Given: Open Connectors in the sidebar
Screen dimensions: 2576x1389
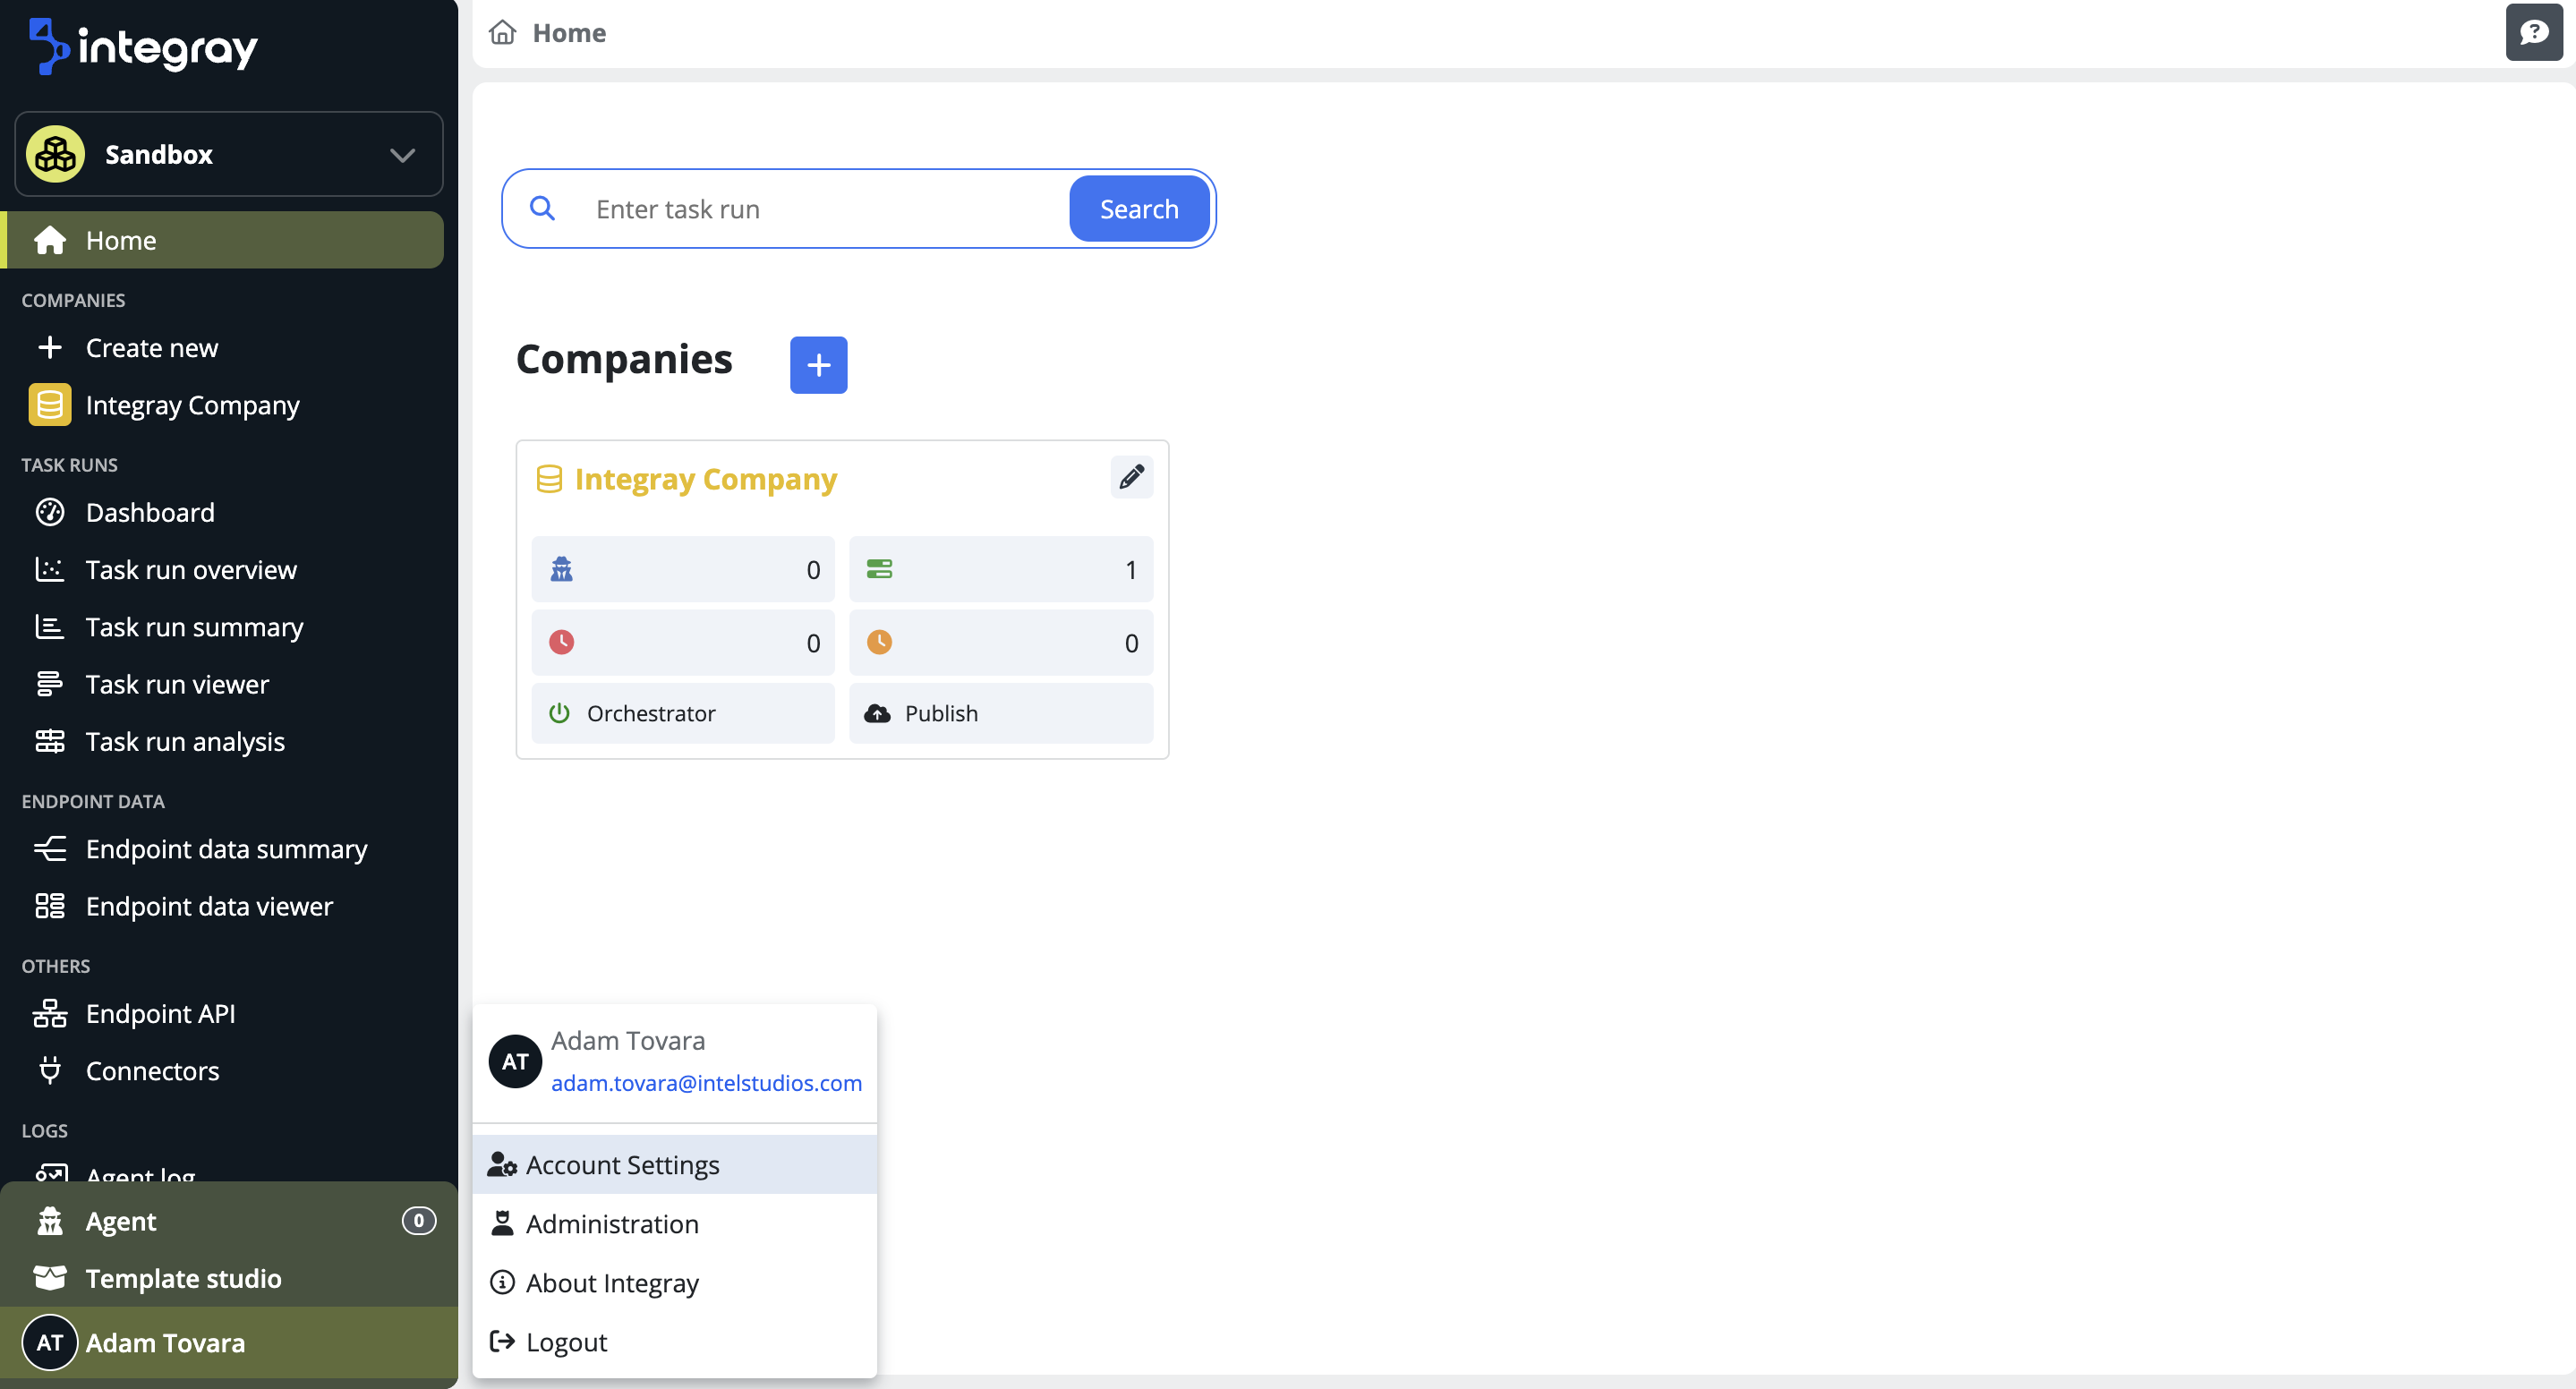Looking at the screenshot, I should coord(152,1071).
